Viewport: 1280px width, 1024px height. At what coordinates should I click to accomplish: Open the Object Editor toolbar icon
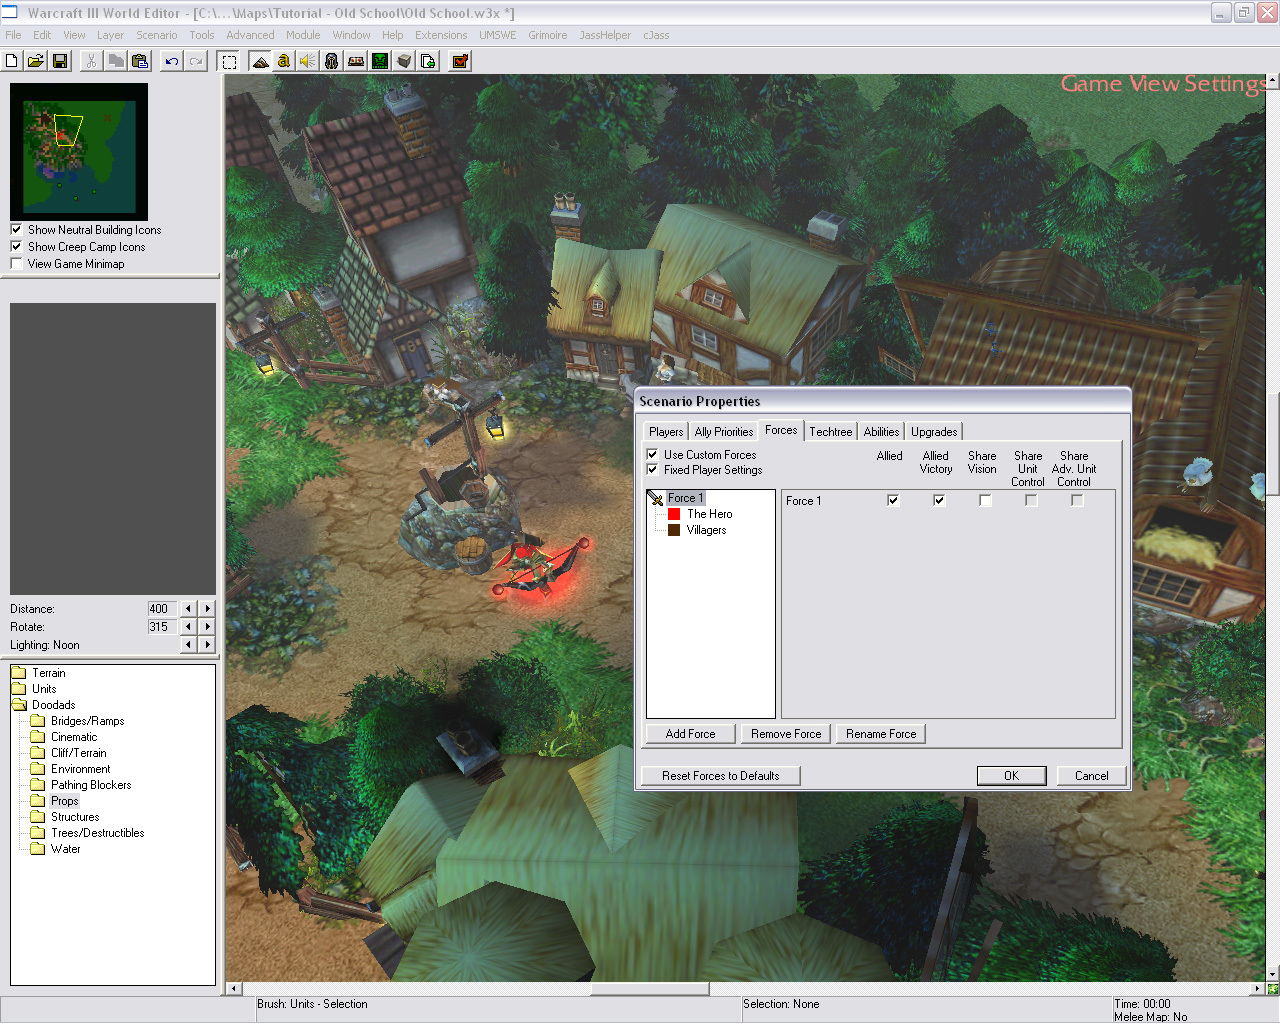pyautogui.click(x=332, y=61)
